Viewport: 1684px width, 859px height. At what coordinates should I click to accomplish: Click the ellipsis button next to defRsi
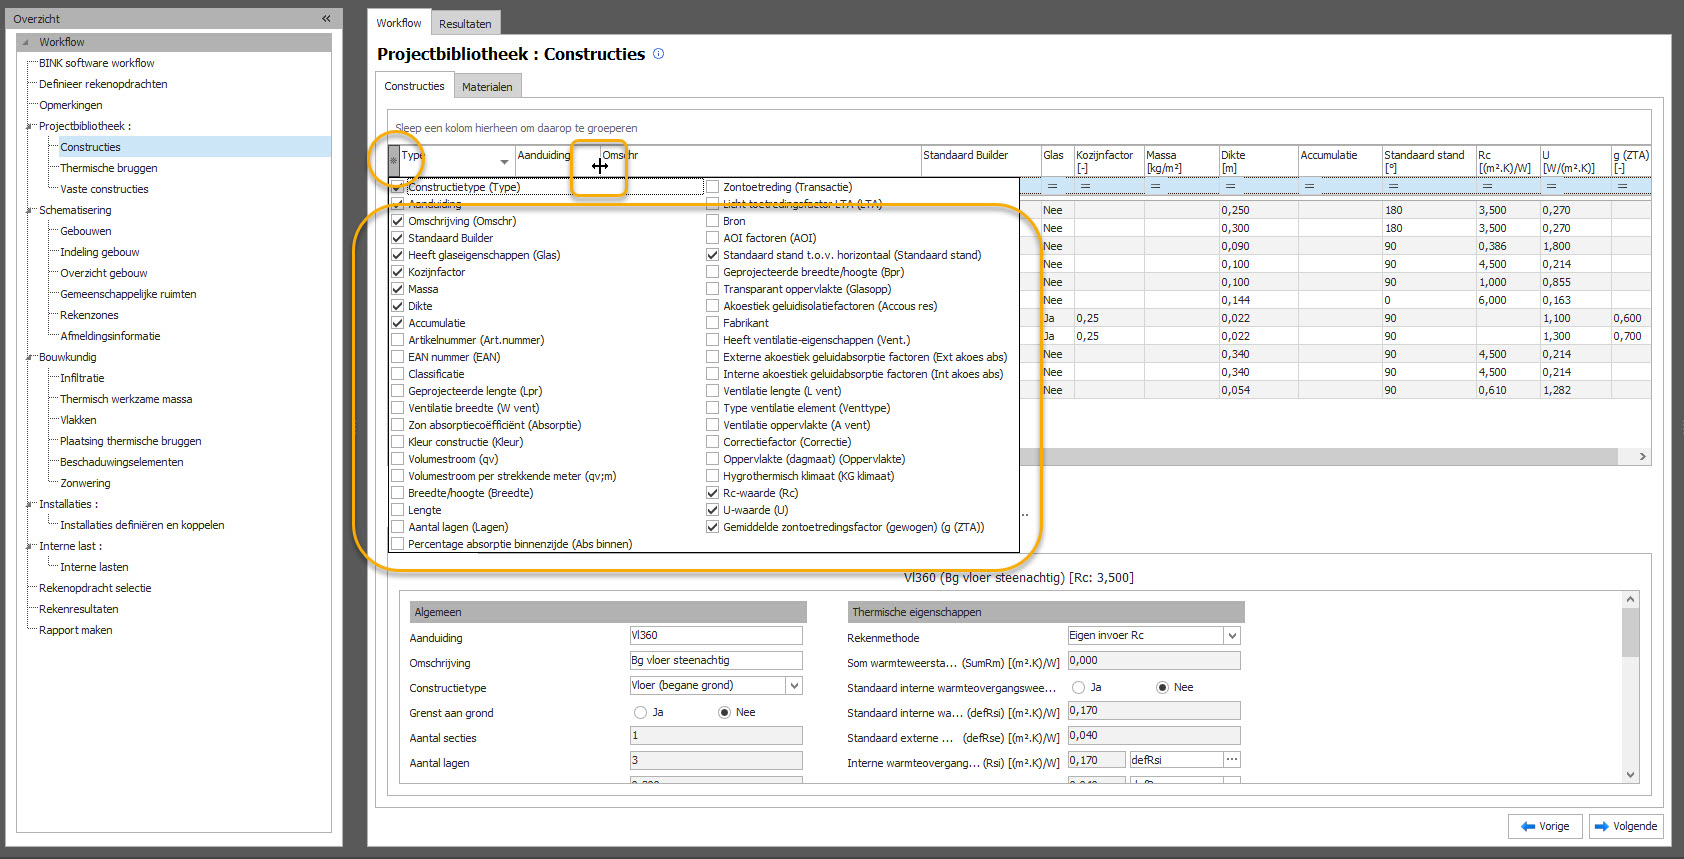tap(1232, 760)
